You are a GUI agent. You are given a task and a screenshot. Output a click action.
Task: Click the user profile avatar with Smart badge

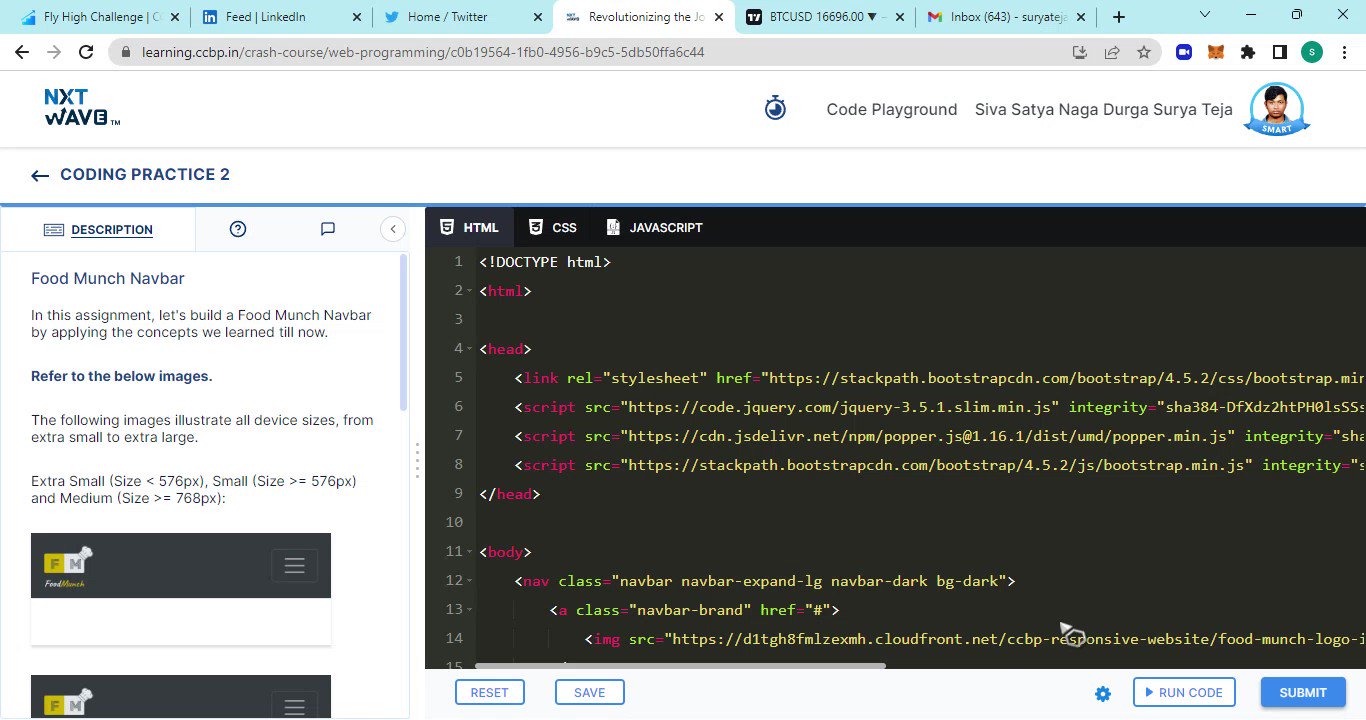1277,108
